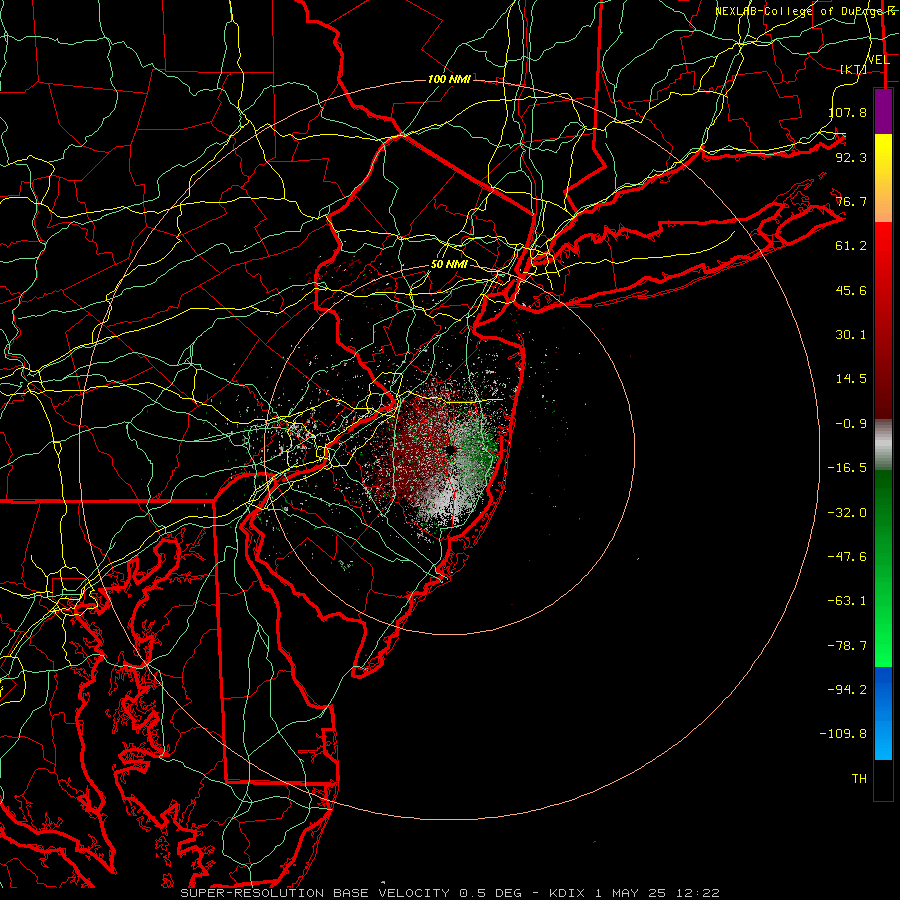Click the -63.1 legend value

tap(848, 601)
